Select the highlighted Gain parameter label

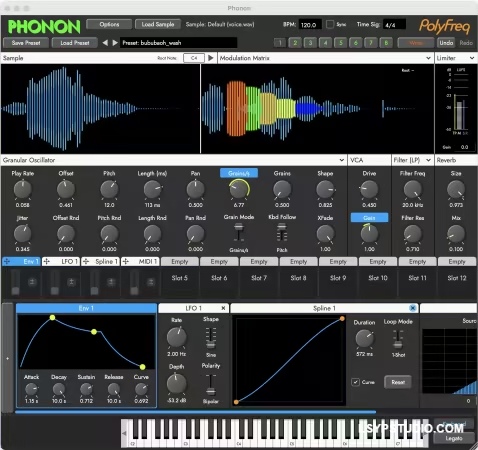[x=369, y=218]
